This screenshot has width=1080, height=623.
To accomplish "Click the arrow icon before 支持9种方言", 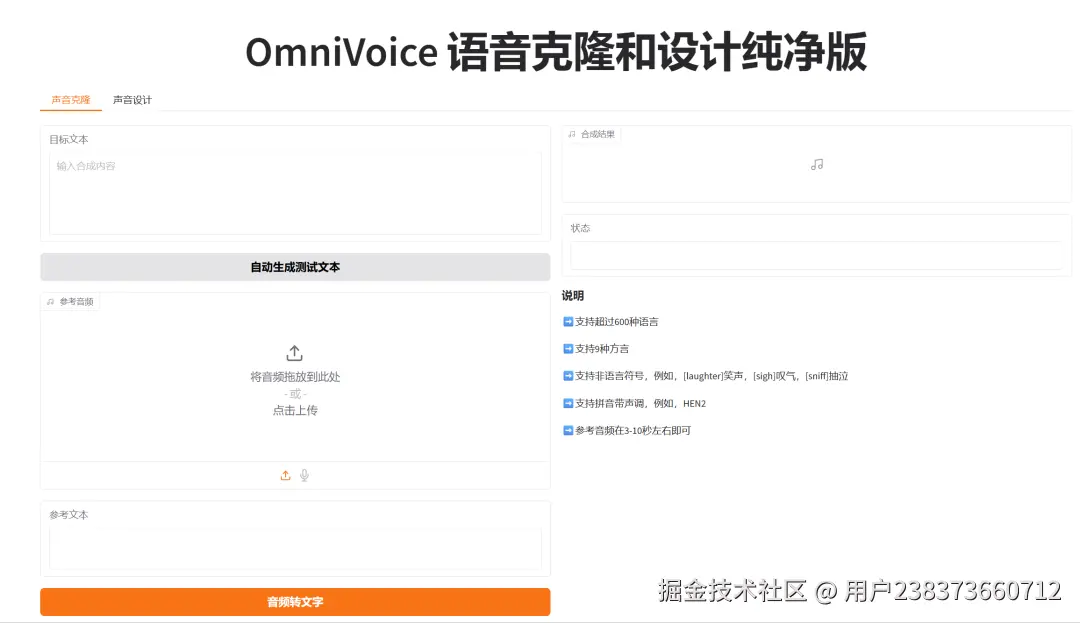I will pos(568,348).
